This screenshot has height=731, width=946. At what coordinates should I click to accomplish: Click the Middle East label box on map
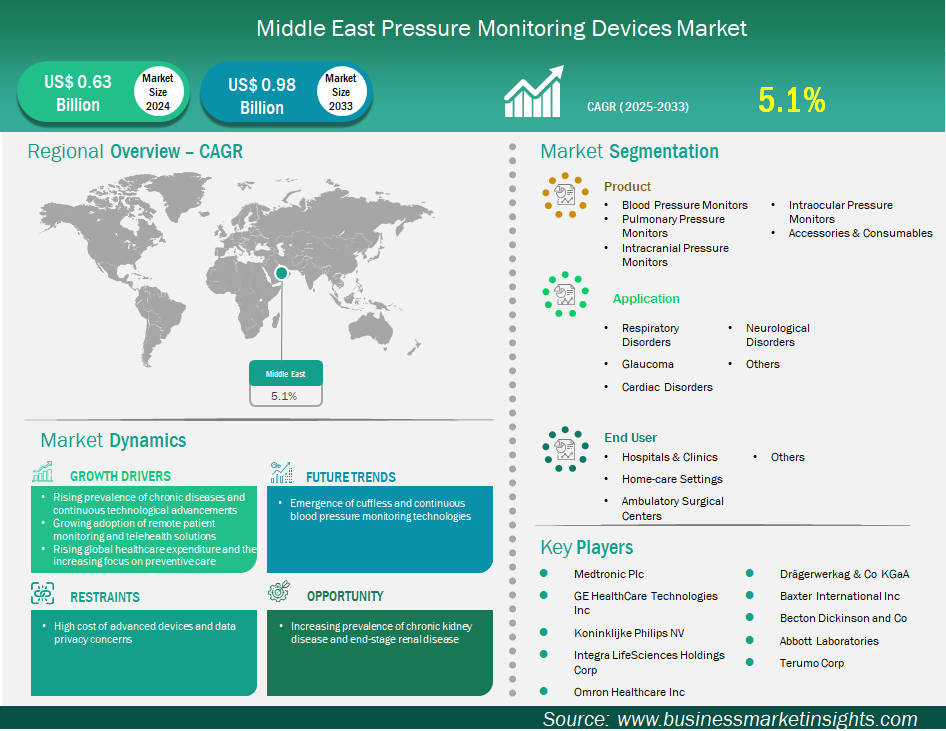(x=286, y=373)
